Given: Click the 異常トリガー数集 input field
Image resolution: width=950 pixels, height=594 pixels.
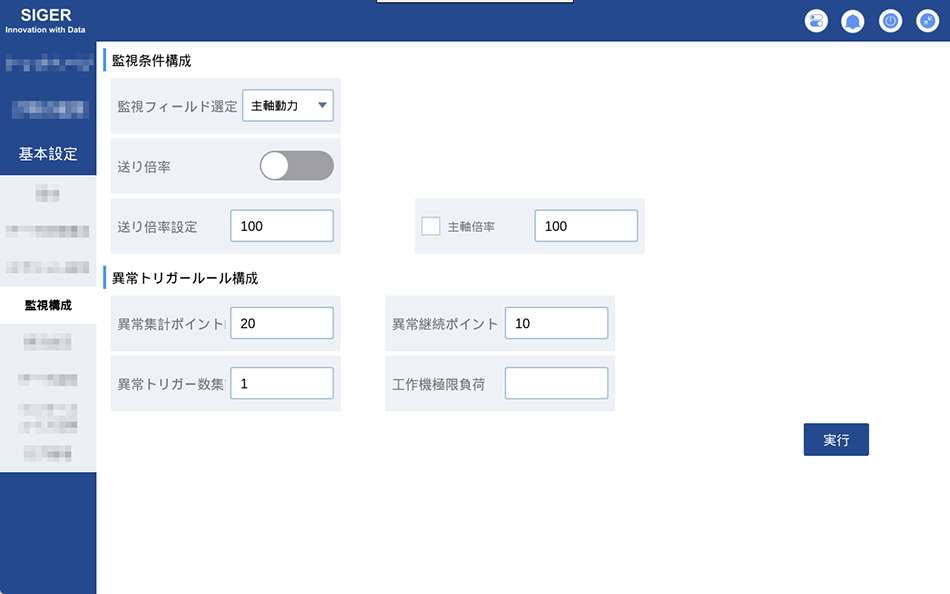Looking at the screenshot, I should coord(282,383).
